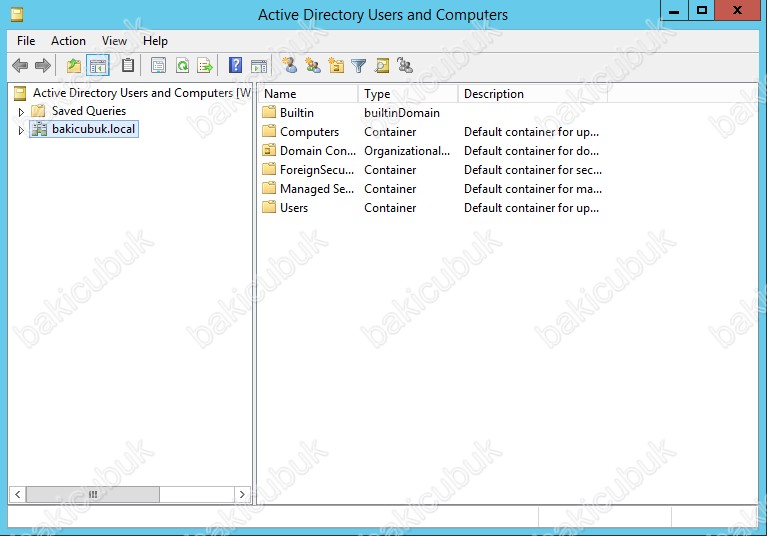Click 'Default container for do...' description
Viewport: 767px width, 536px height.
click(531, 151)
